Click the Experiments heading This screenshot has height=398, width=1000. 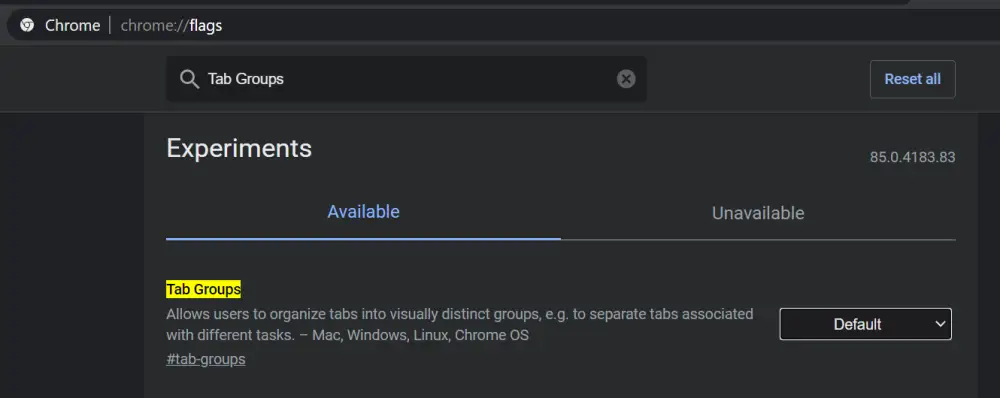click(239, 148)
